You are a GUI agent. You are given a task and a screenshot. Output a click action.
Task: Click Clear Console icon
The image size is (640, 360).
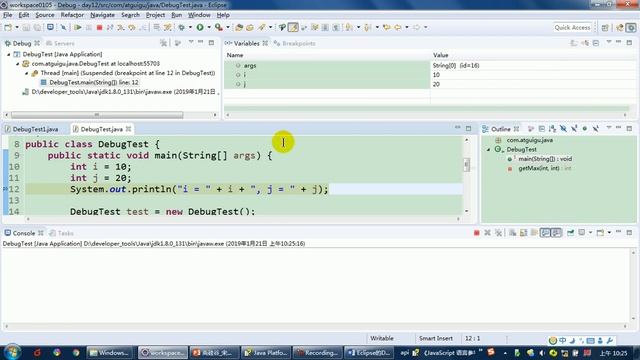[x=513, y=233]
